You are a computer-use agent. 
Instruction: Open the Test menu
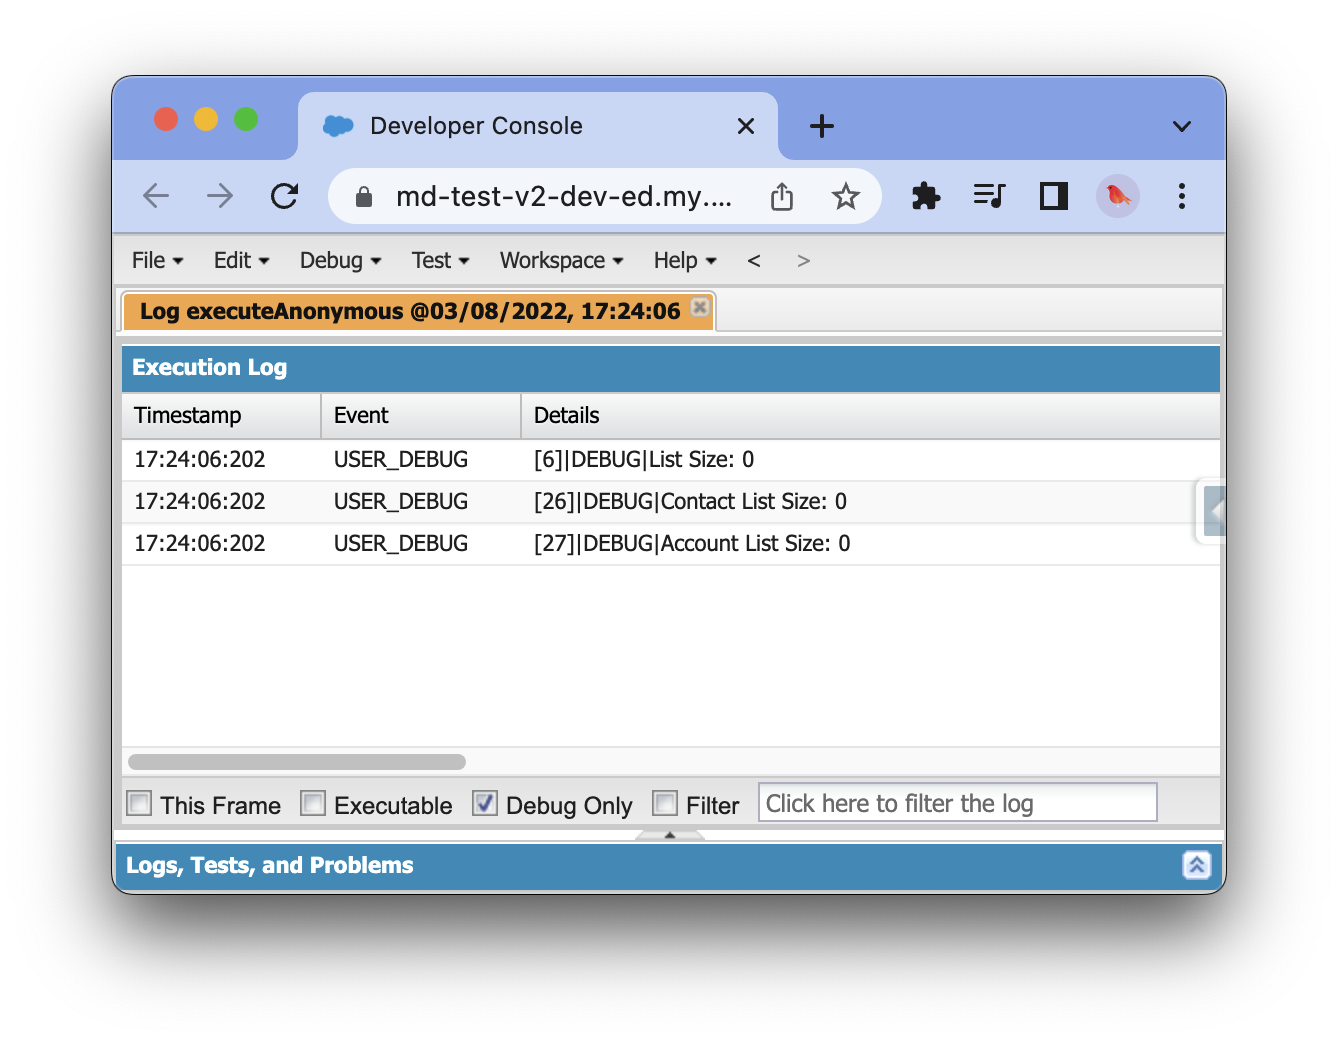pyautogui.click(x=440, y=261)
